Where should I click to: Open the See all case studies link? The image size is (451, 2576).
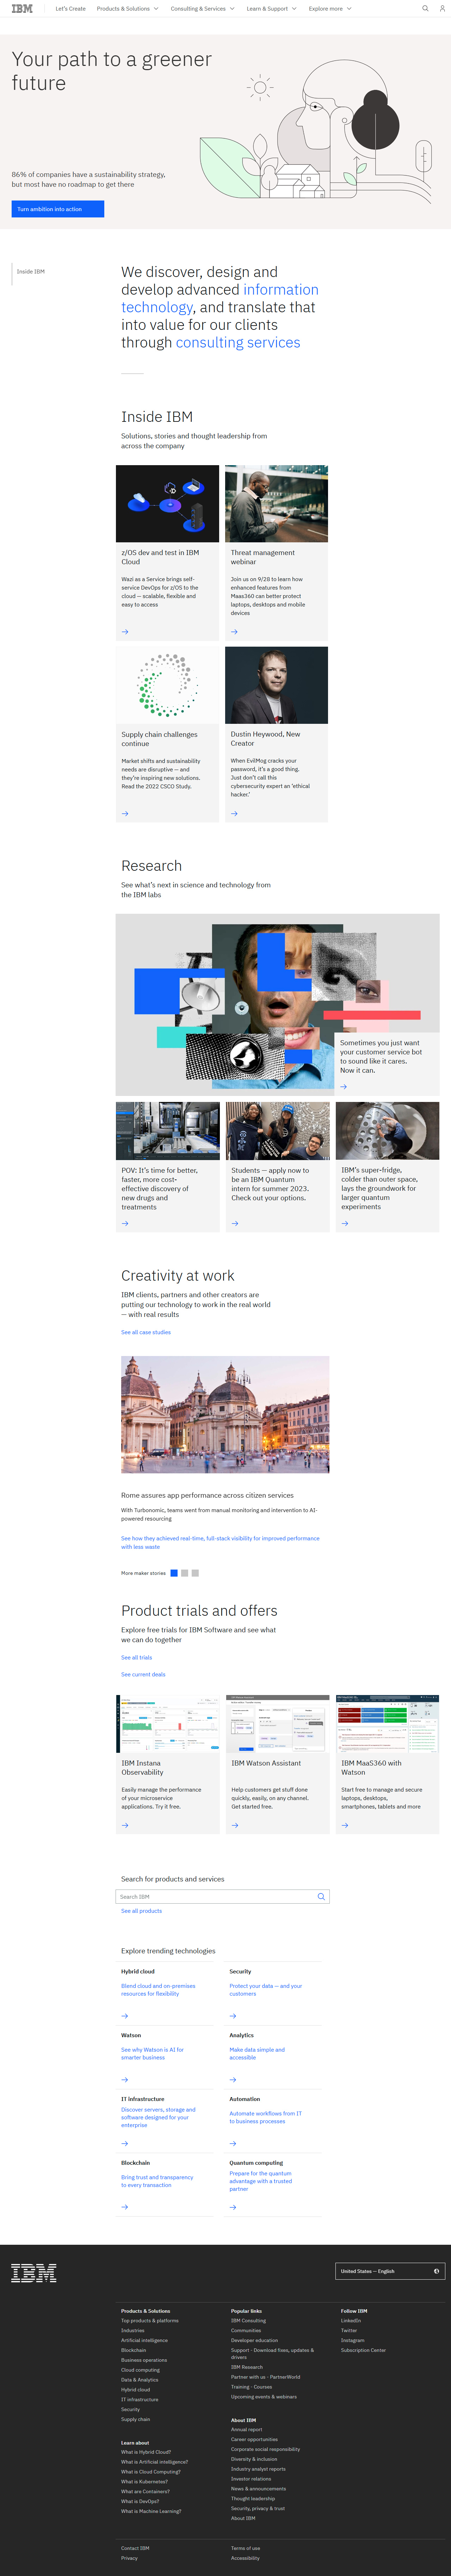tap(146, 1332)
